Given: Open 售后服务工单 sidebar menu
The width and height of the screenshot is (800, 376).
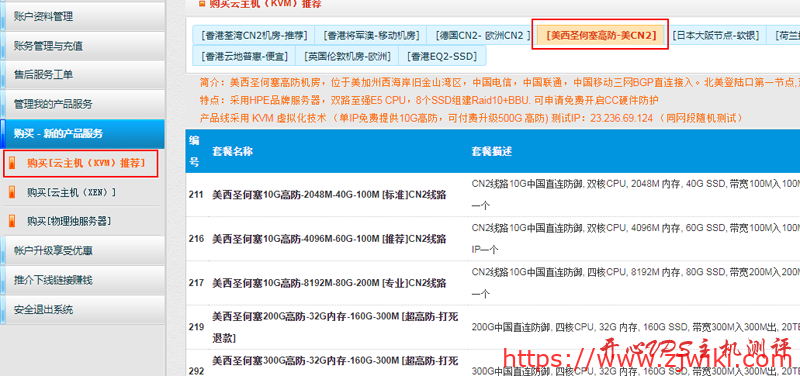Looking at the screenshot, I should click(x=82, y=75).
